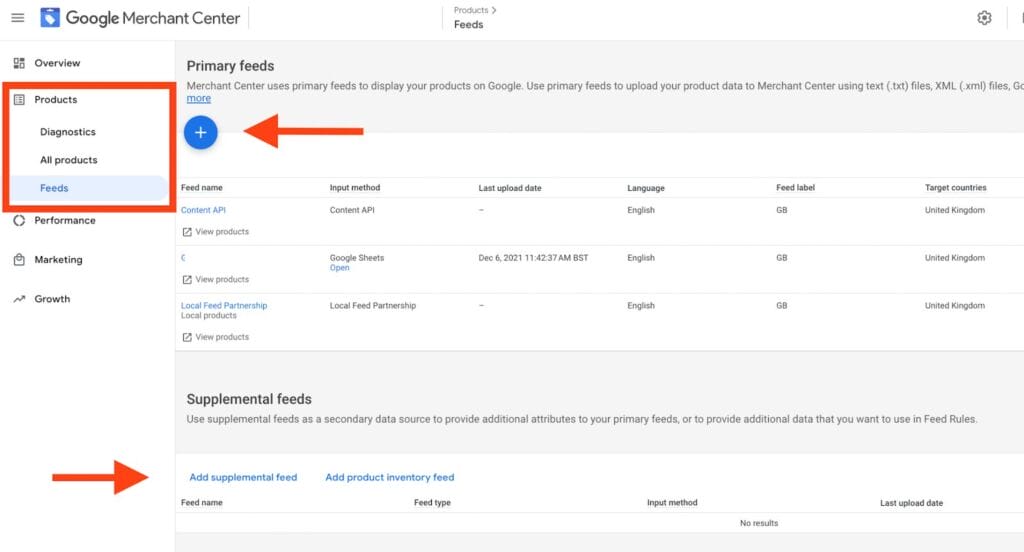The width and height of the screenshot is (1024, 552).
Task: Click external link icon under Local Feed Partnership
Action: (x=187, y=337)
